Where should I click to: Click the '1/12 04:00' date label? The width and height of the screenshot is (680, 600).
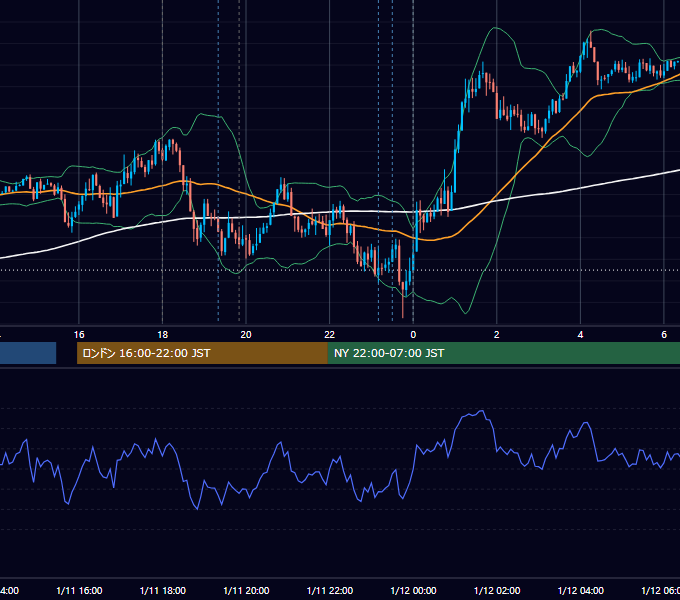pos(581,590)
